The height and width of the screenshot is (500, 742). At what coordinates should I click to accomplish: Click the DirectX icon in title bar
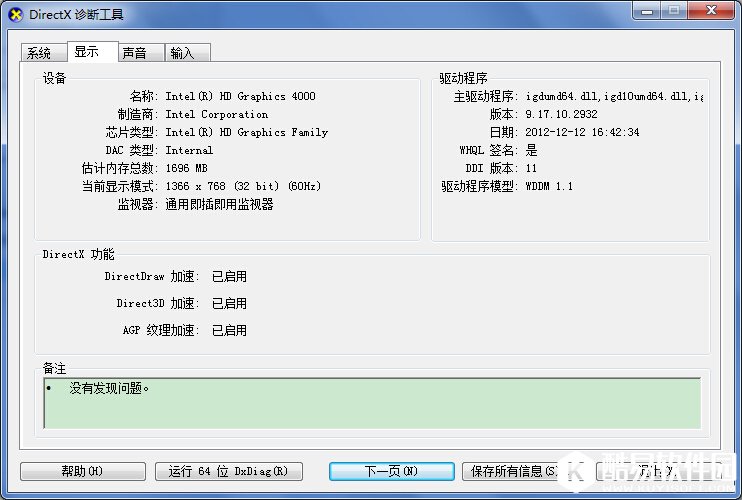pyautogui.click(x=16, y=15)
